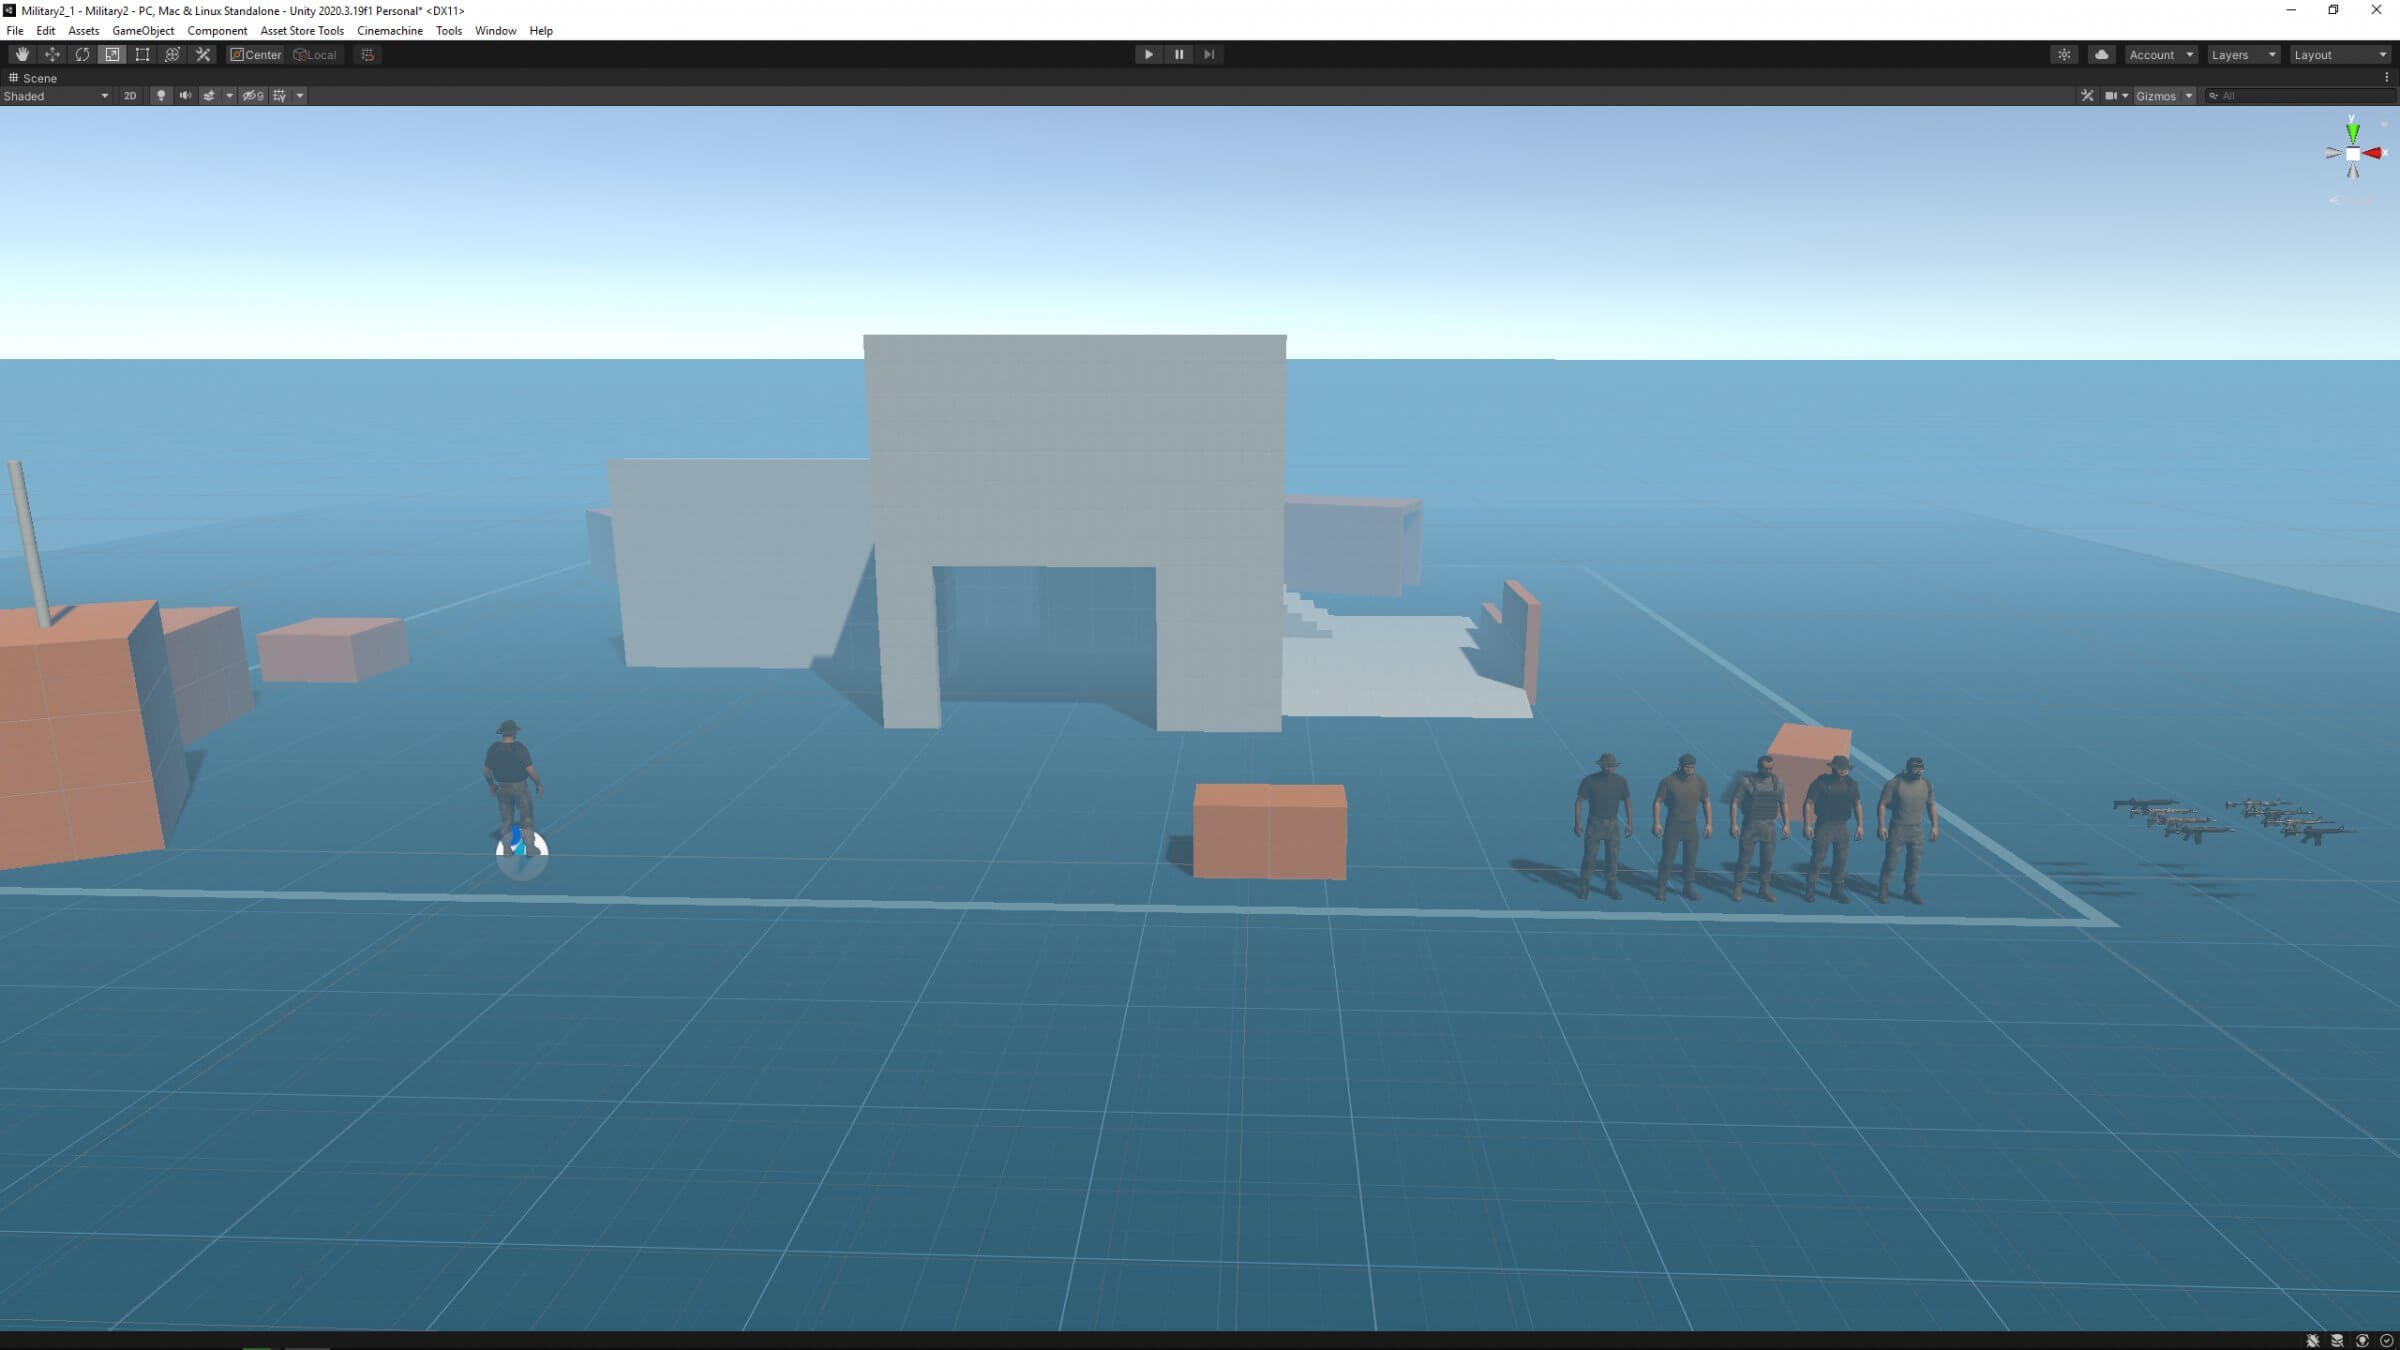The width and height of the screenshot is (2400, 1350).
Task: Click the Gizmos button
Action: point(2155,96)
